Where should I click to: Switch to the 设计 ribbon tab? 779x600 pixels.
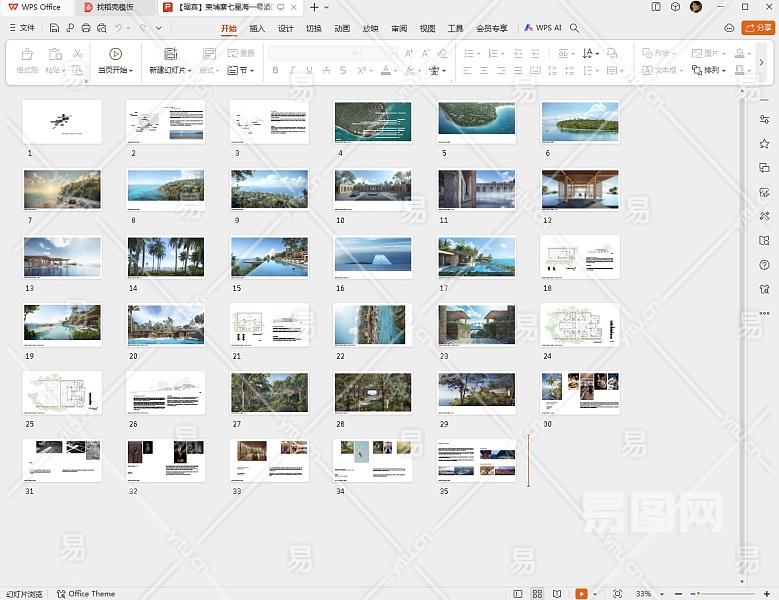click(286, 28)
